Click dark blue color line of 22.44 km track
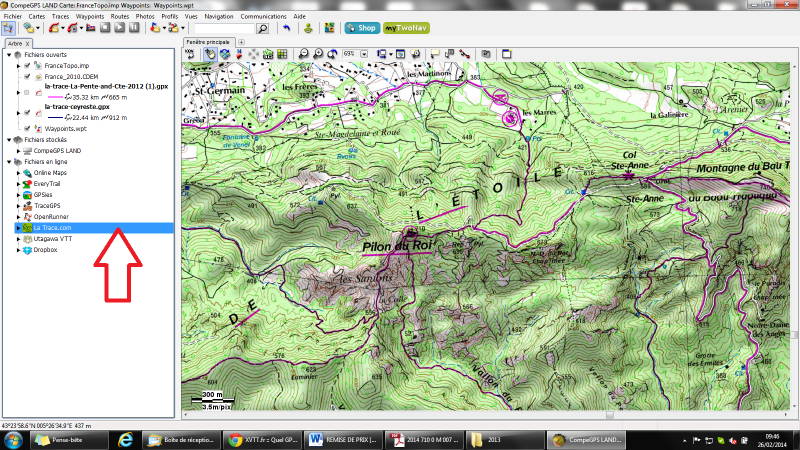 pyautogui.click(x=55, y=117)
